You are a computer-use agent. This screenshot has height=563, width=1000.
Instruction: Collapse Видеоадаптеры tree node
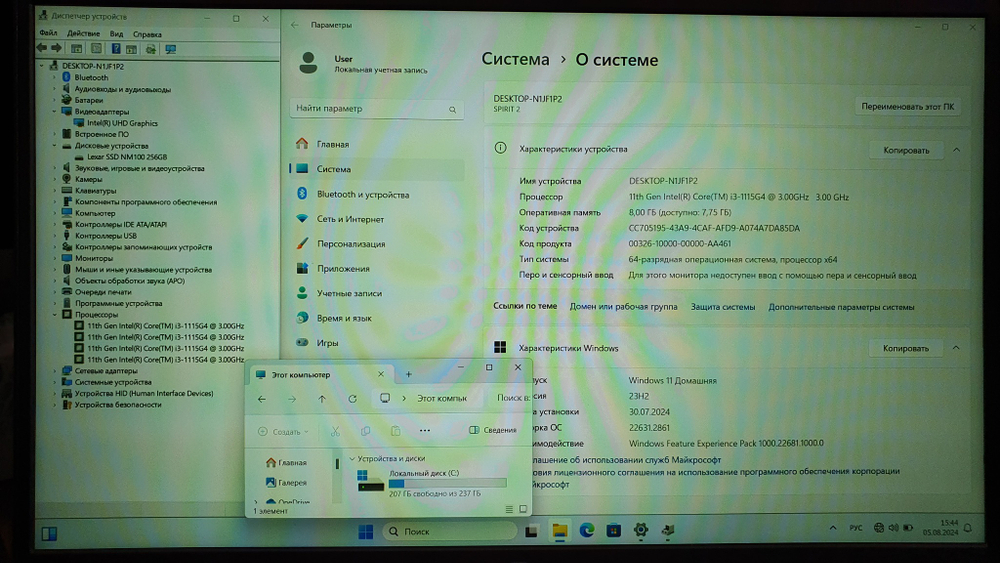(x=55, y=112)
